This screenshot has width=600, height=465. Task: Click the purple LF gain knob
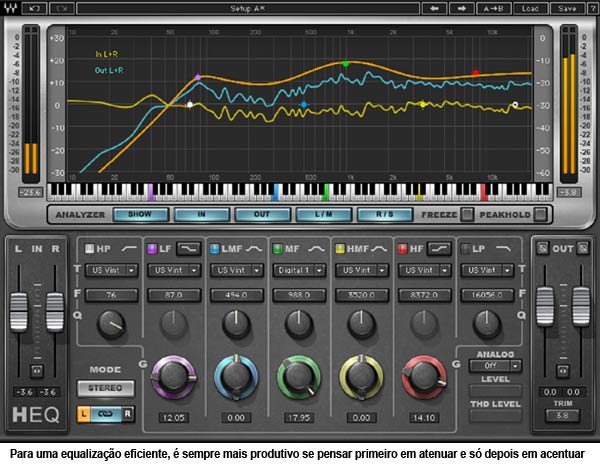click(x=173, y=377)
